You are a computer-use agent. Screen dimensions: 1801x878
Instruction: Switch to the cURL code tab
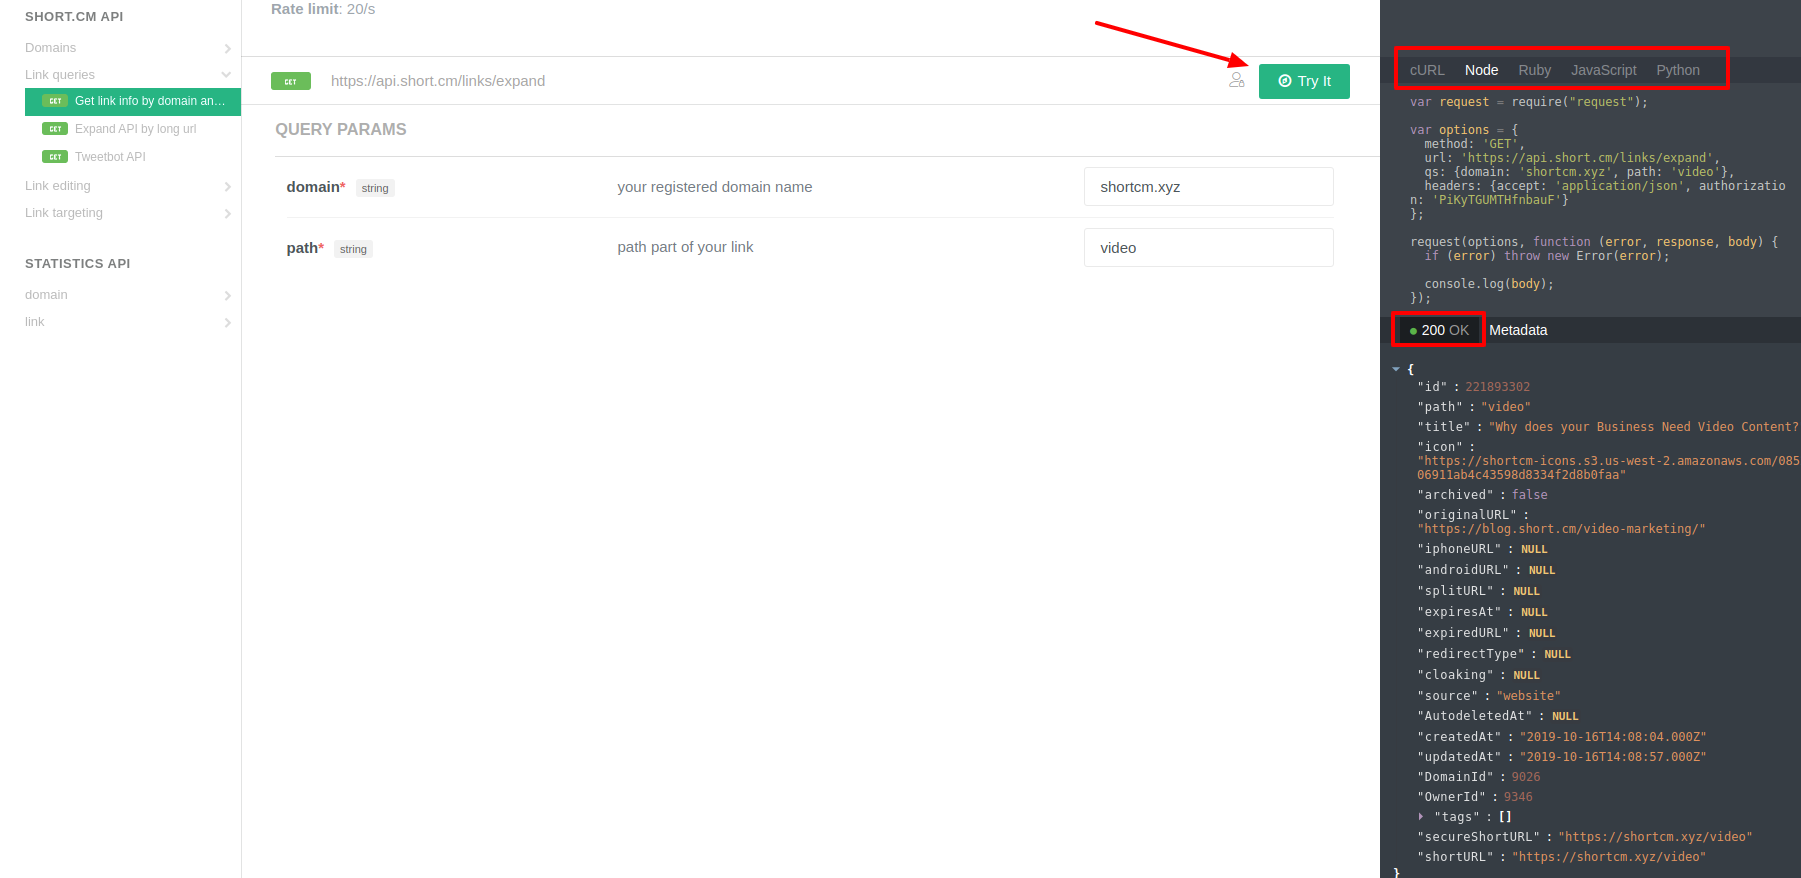pos(1427,70)
